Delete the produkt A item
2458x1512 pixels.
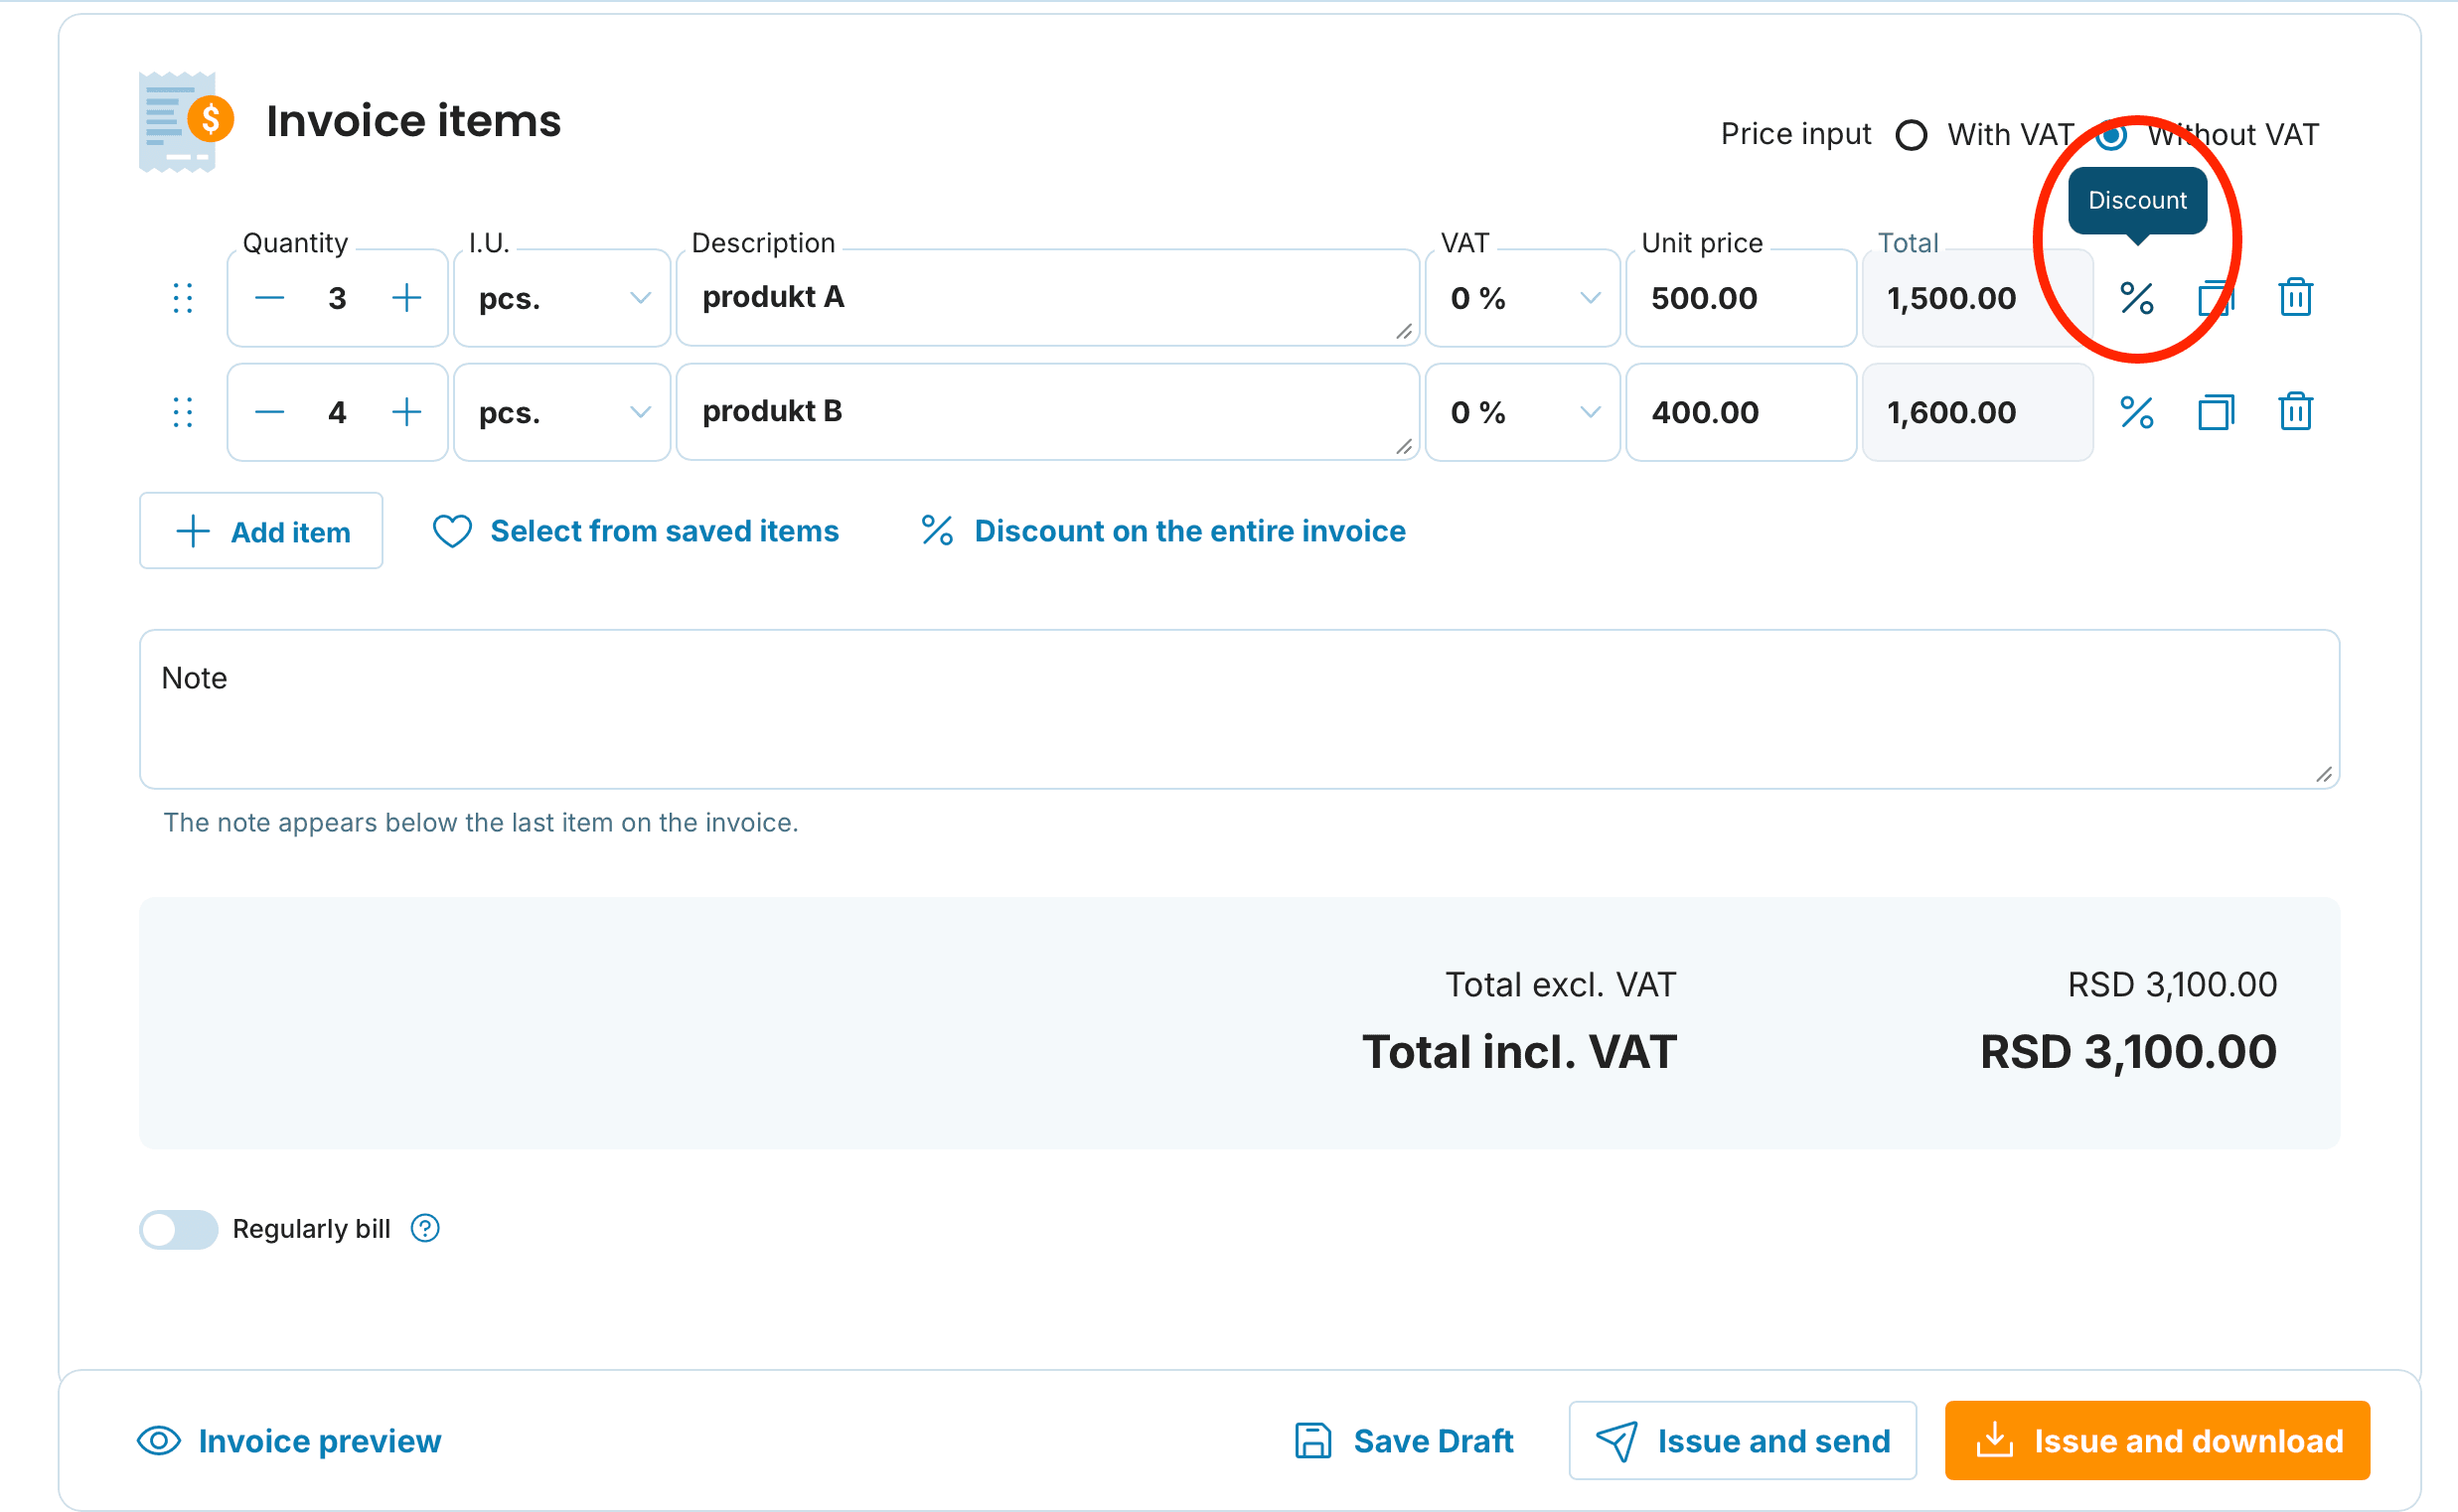click(2295, 298)
